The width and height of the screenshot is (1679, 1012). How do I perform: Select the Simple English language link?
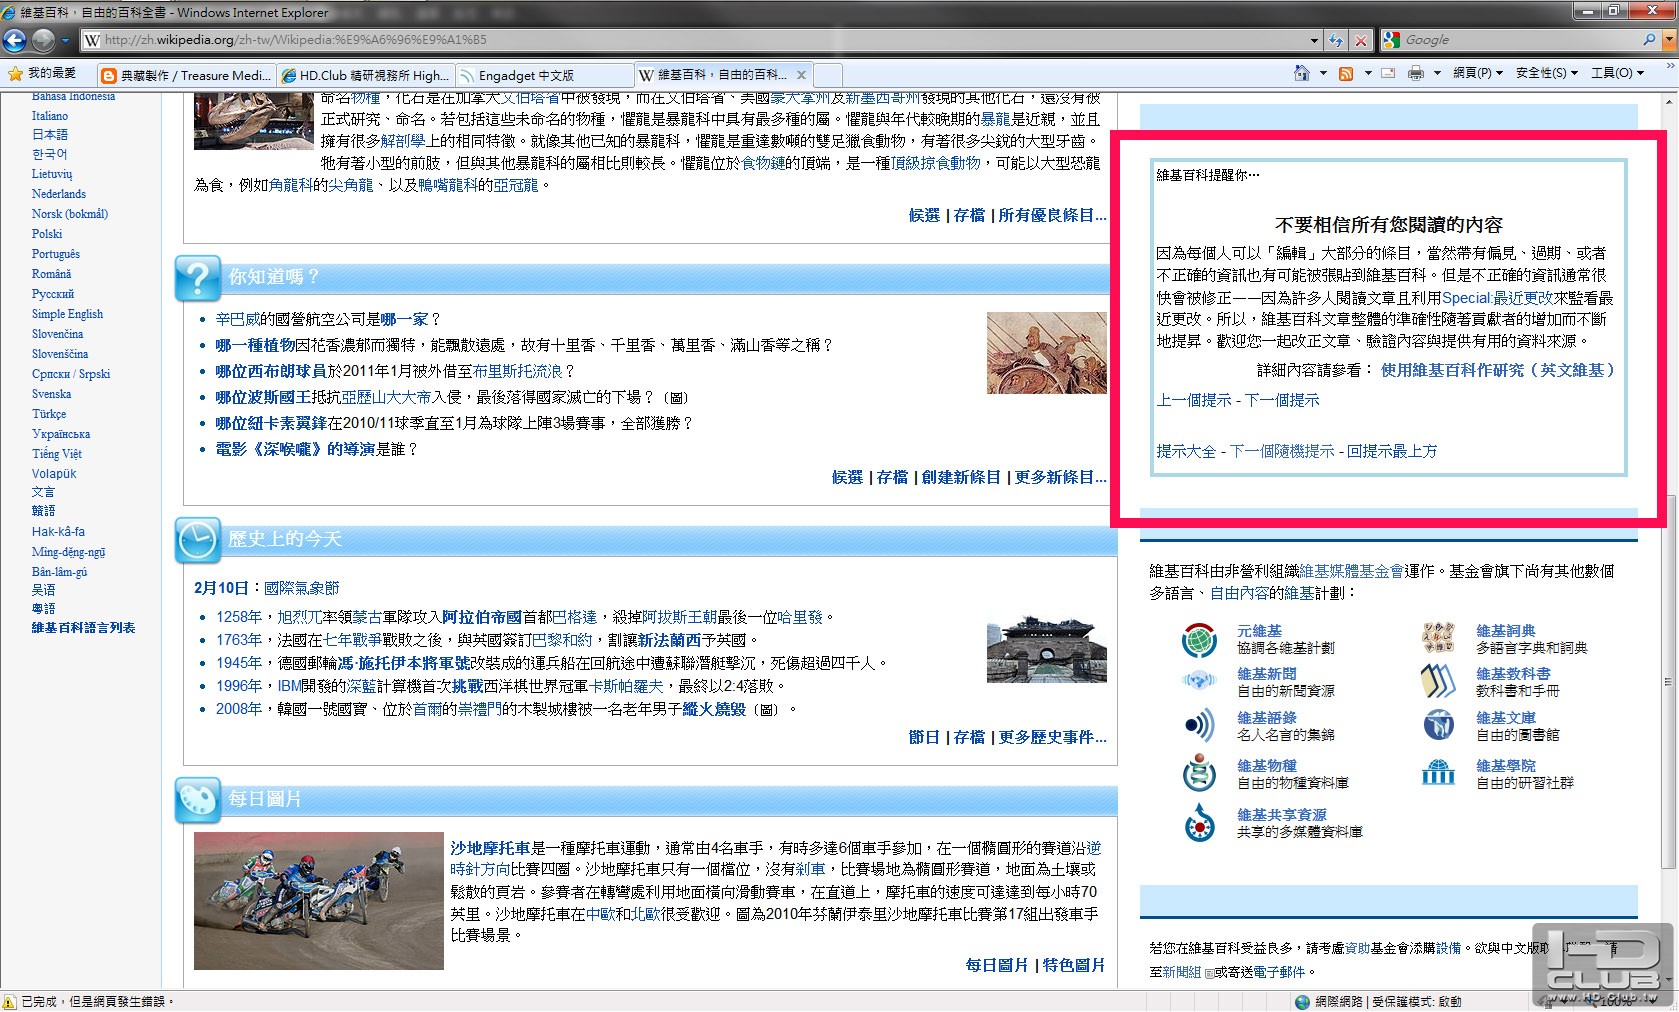[x=67, y=314]
